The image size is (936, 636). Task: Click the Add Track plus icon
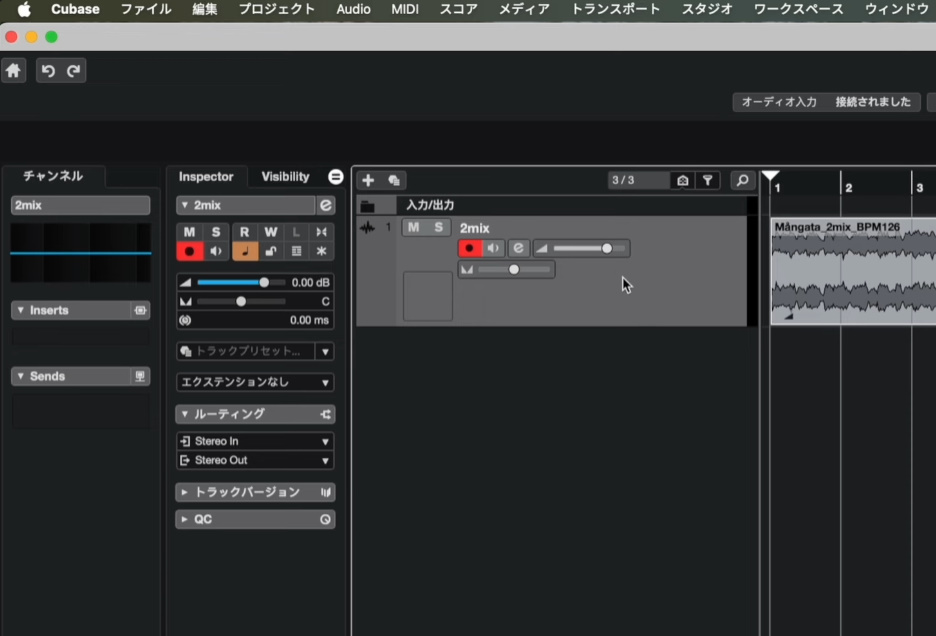368,180
